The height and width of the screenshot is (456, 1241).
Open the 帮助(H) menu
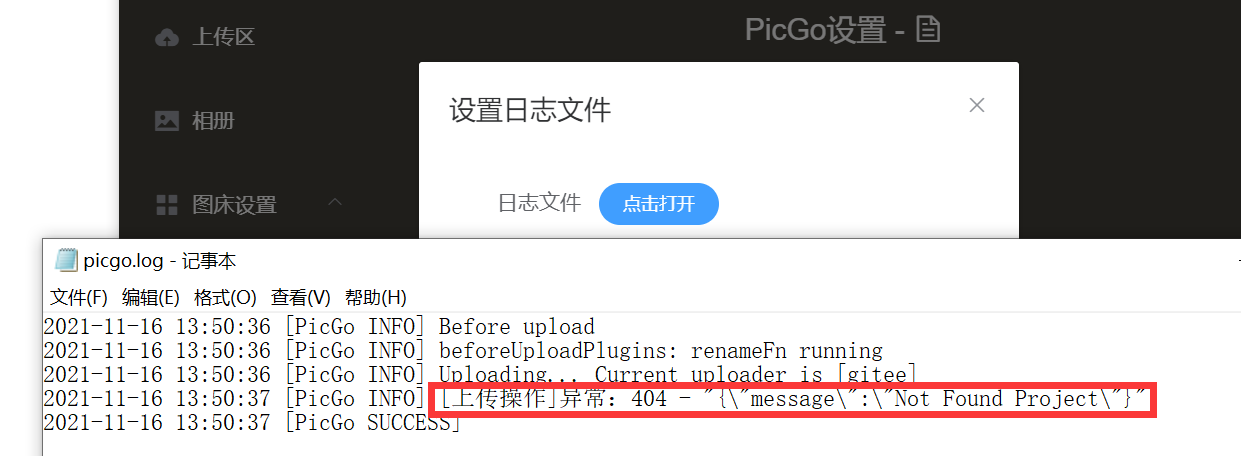376,297
